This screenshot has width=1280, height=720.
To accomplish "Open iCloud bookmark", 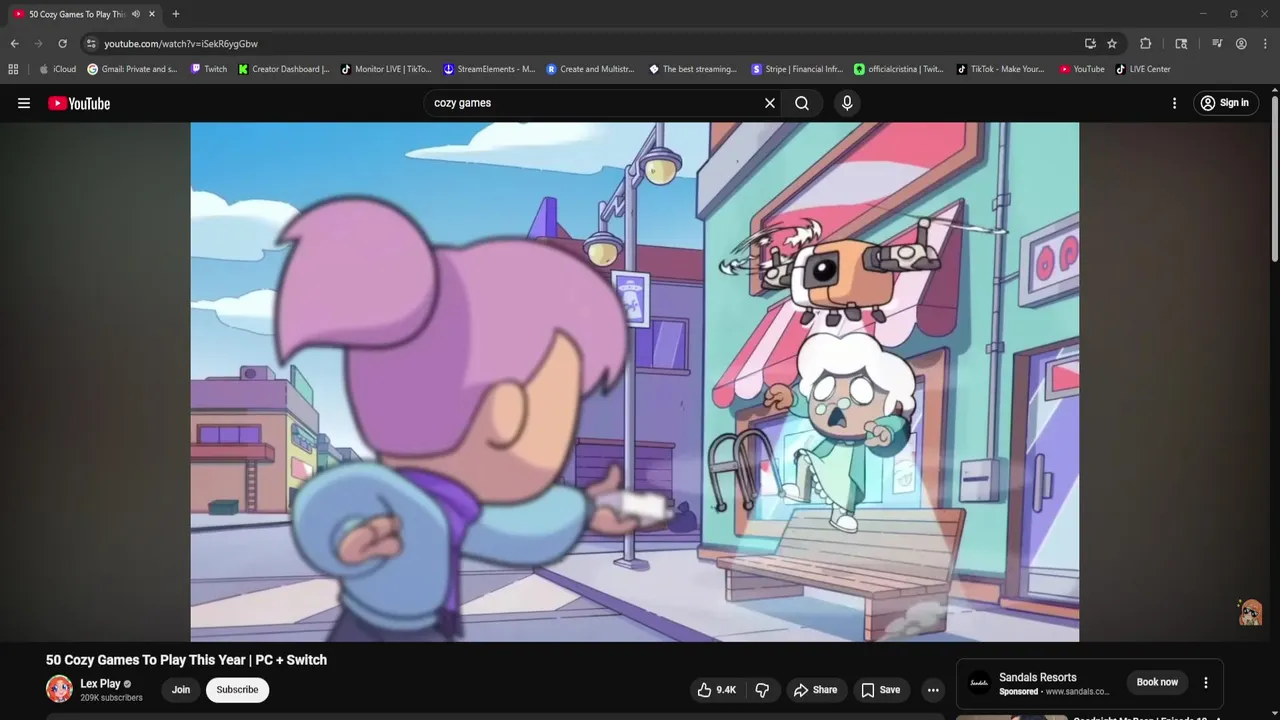I will (x=57, y=69).
